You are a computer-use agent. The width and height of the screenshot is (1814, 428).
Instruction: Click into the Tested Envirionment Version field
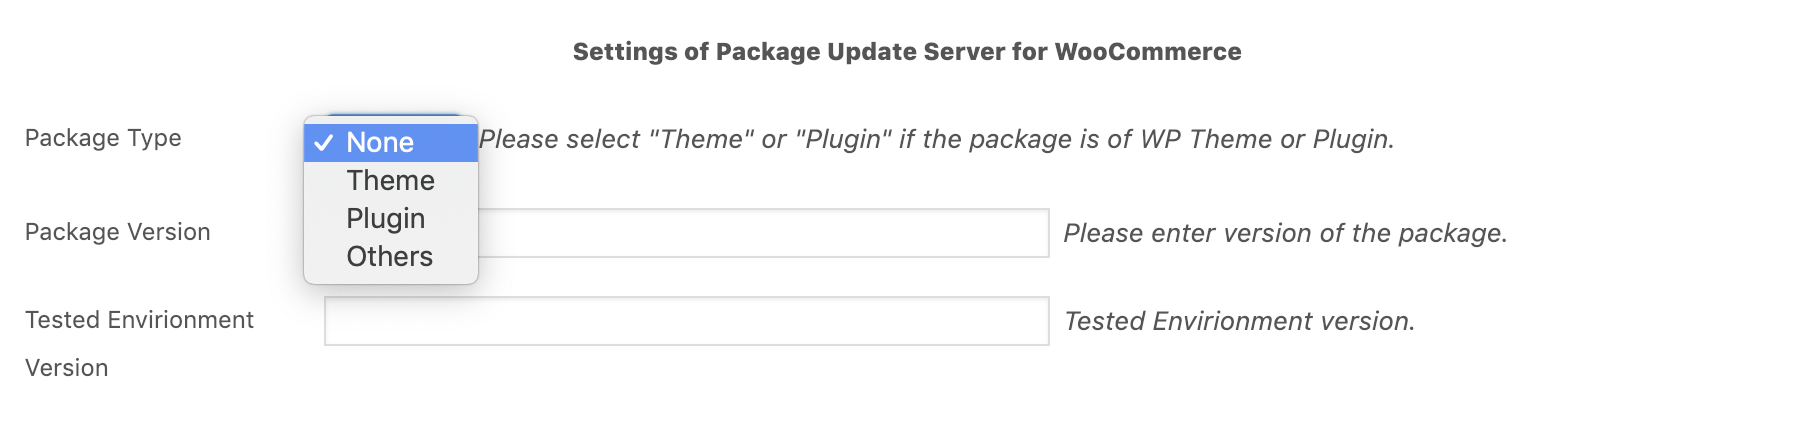pyautogui.click(x=686, y=321)
